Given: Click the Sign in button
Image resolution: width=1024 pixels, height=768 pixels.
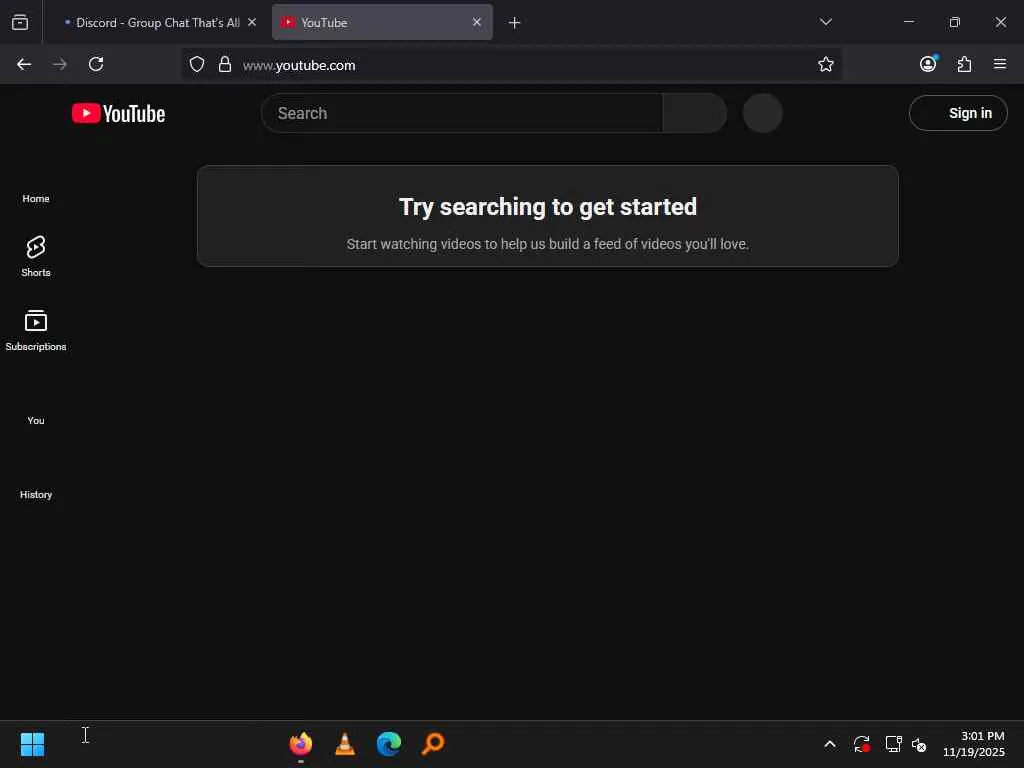Looking at the screenshot, I should click(x=958, y=113).
